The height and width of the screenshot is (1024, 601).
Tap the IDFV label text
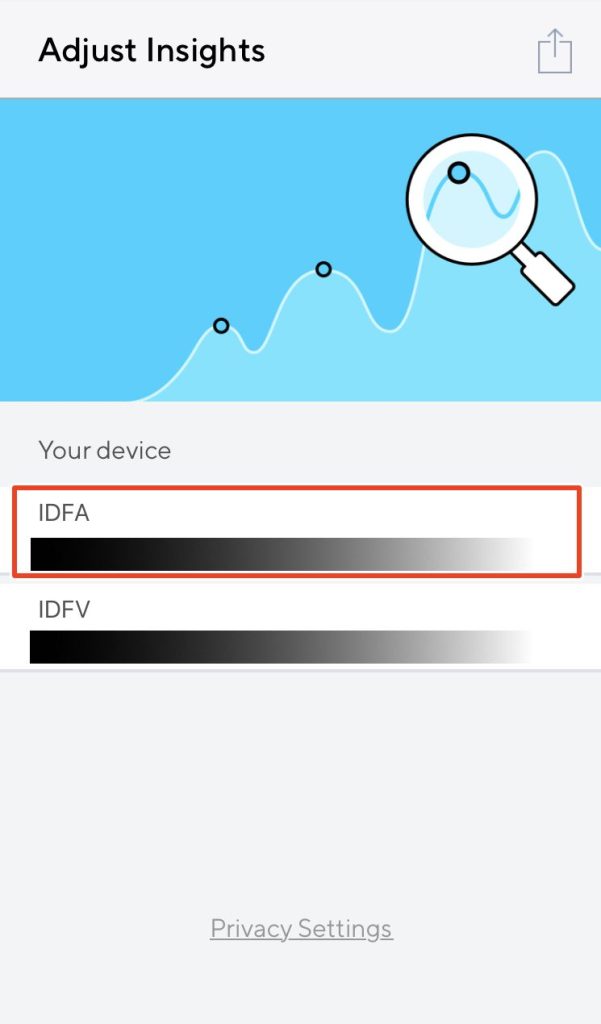(x=63, y=610)
